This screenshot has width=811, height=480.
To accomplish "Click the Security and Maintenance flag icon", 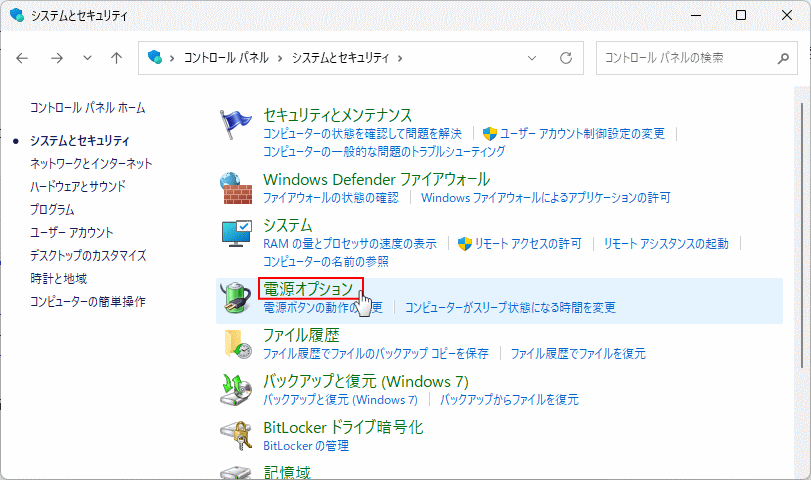I will (x=235, y=124).
